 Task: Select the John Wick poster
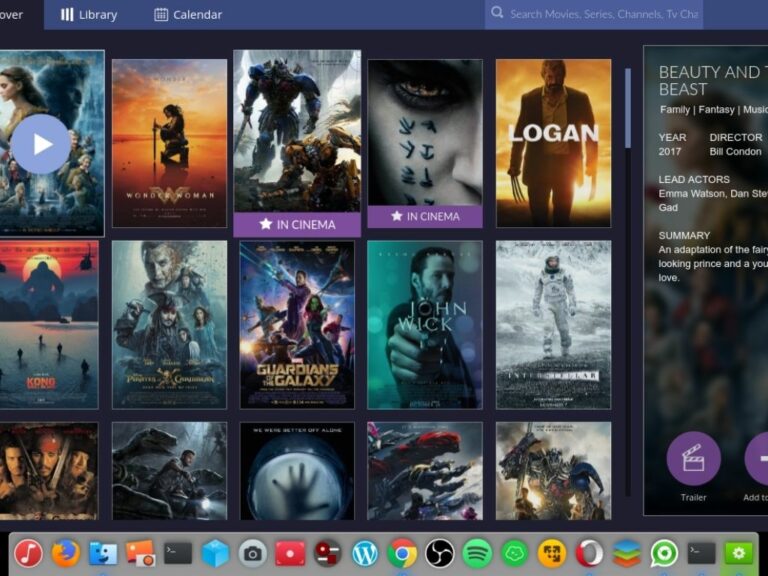424,324
